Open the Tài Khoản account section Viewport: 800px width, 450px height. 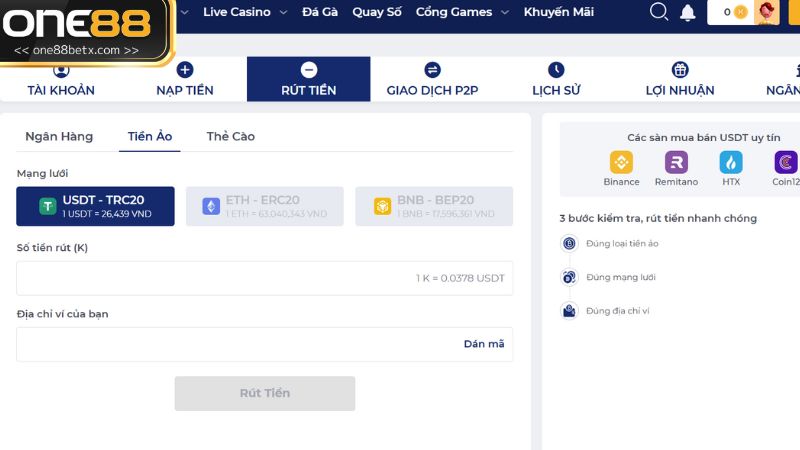click(61, 80)
